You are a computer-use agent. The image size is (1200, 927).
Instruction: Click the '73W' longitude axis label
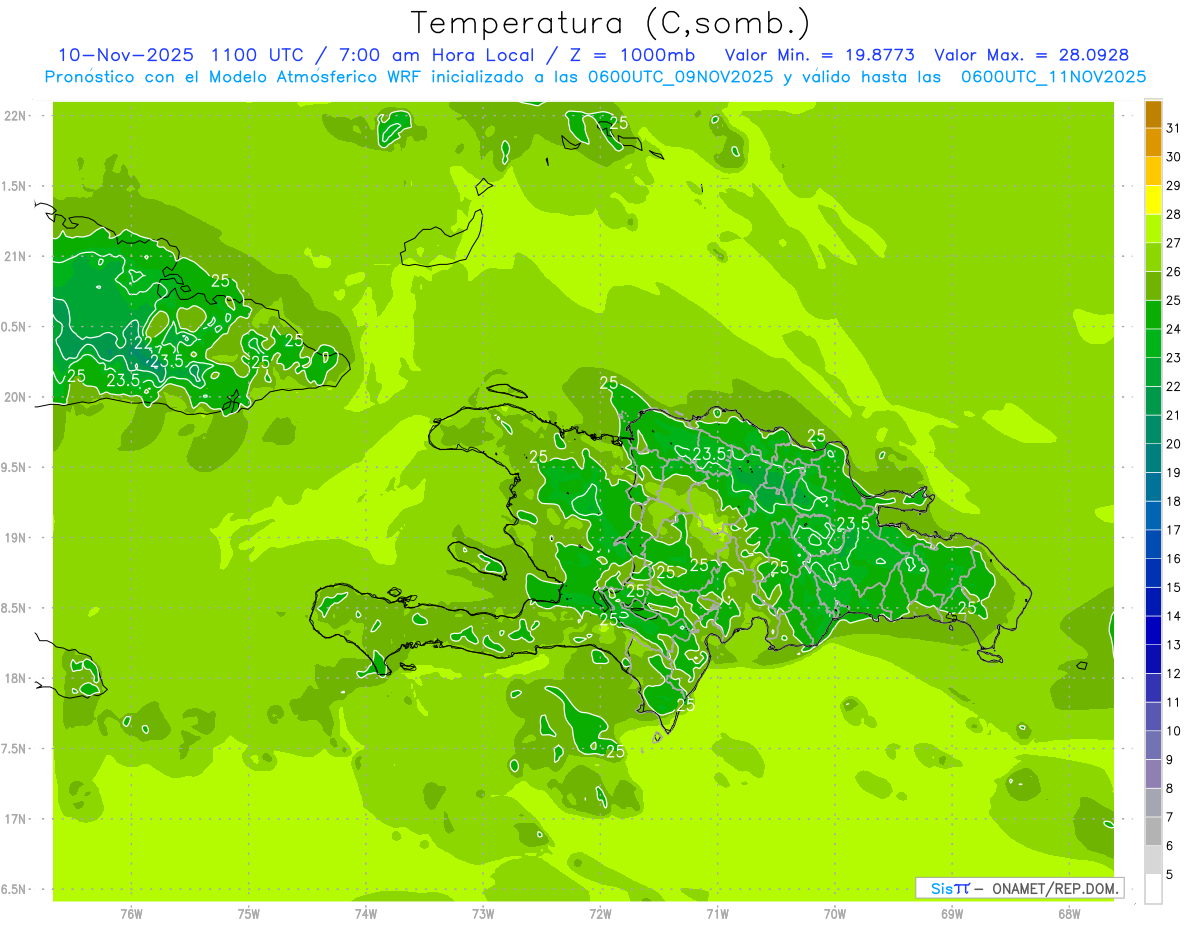(x=483, y=913)
